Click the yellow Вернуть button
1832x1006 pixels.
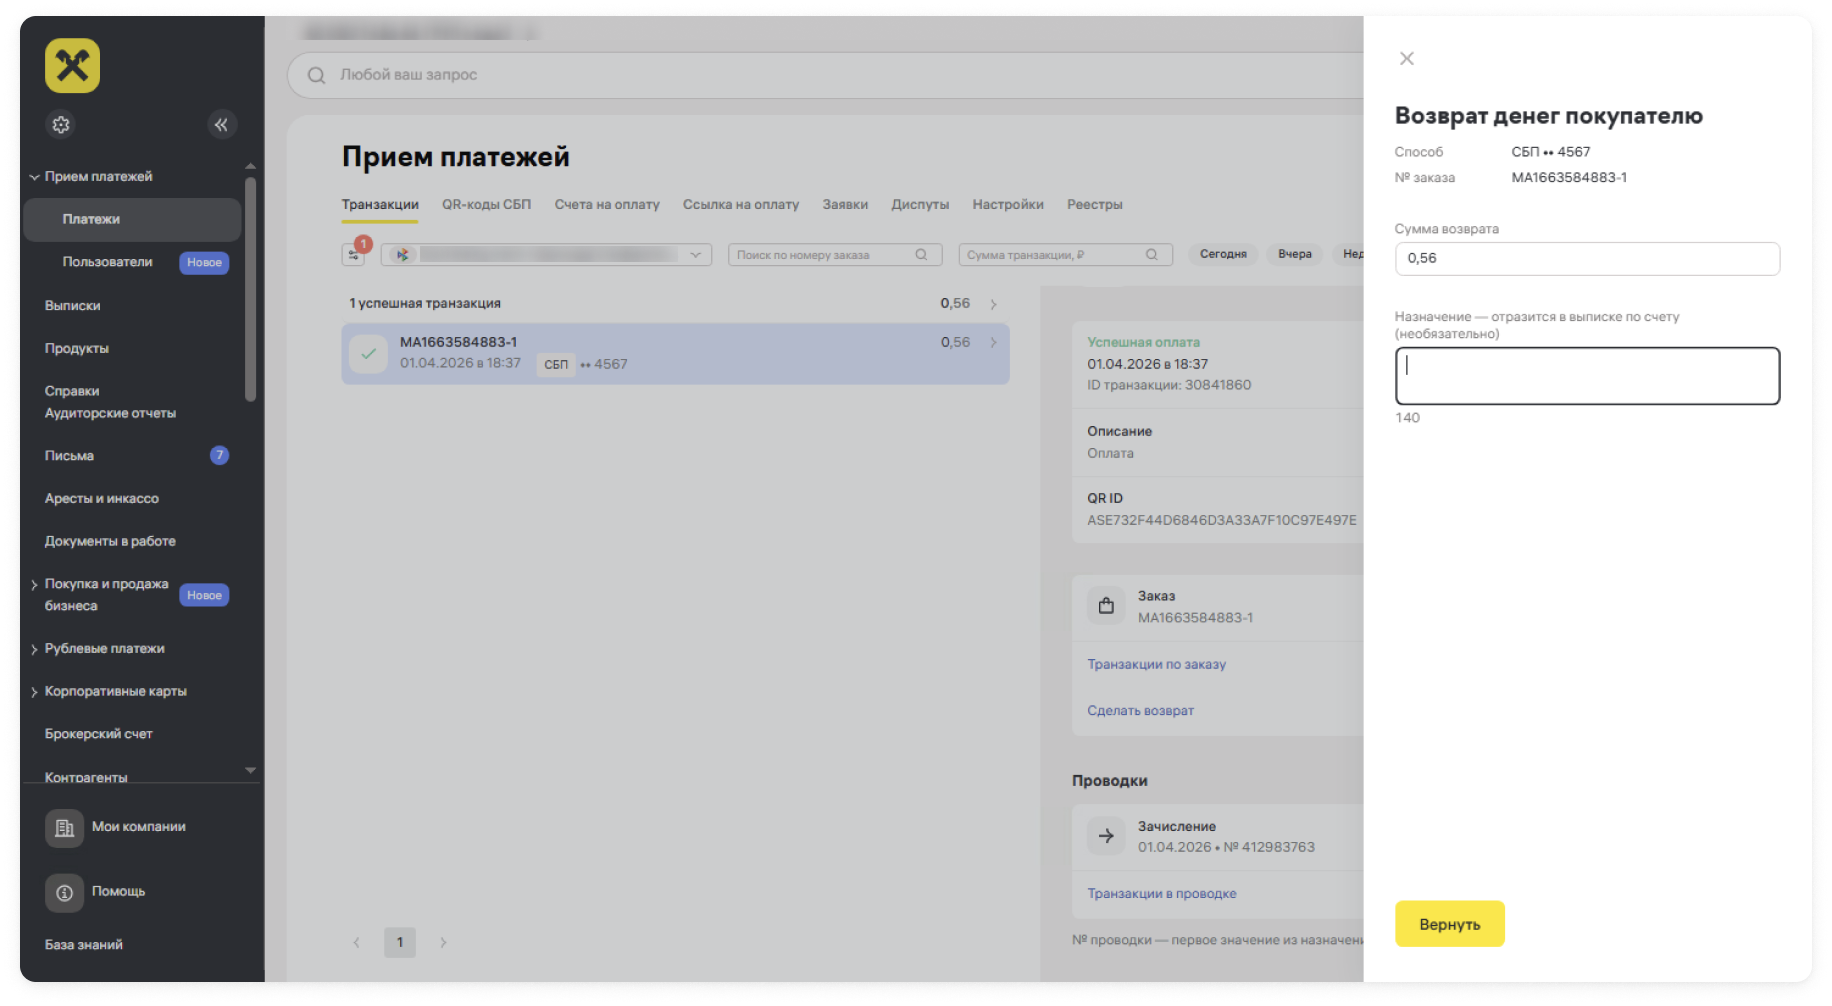pos(1449,924)
